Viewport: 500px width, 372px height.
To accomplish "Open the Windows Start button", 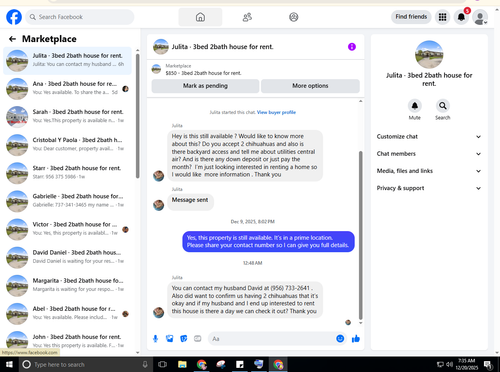I will click(x=9, y=364).
